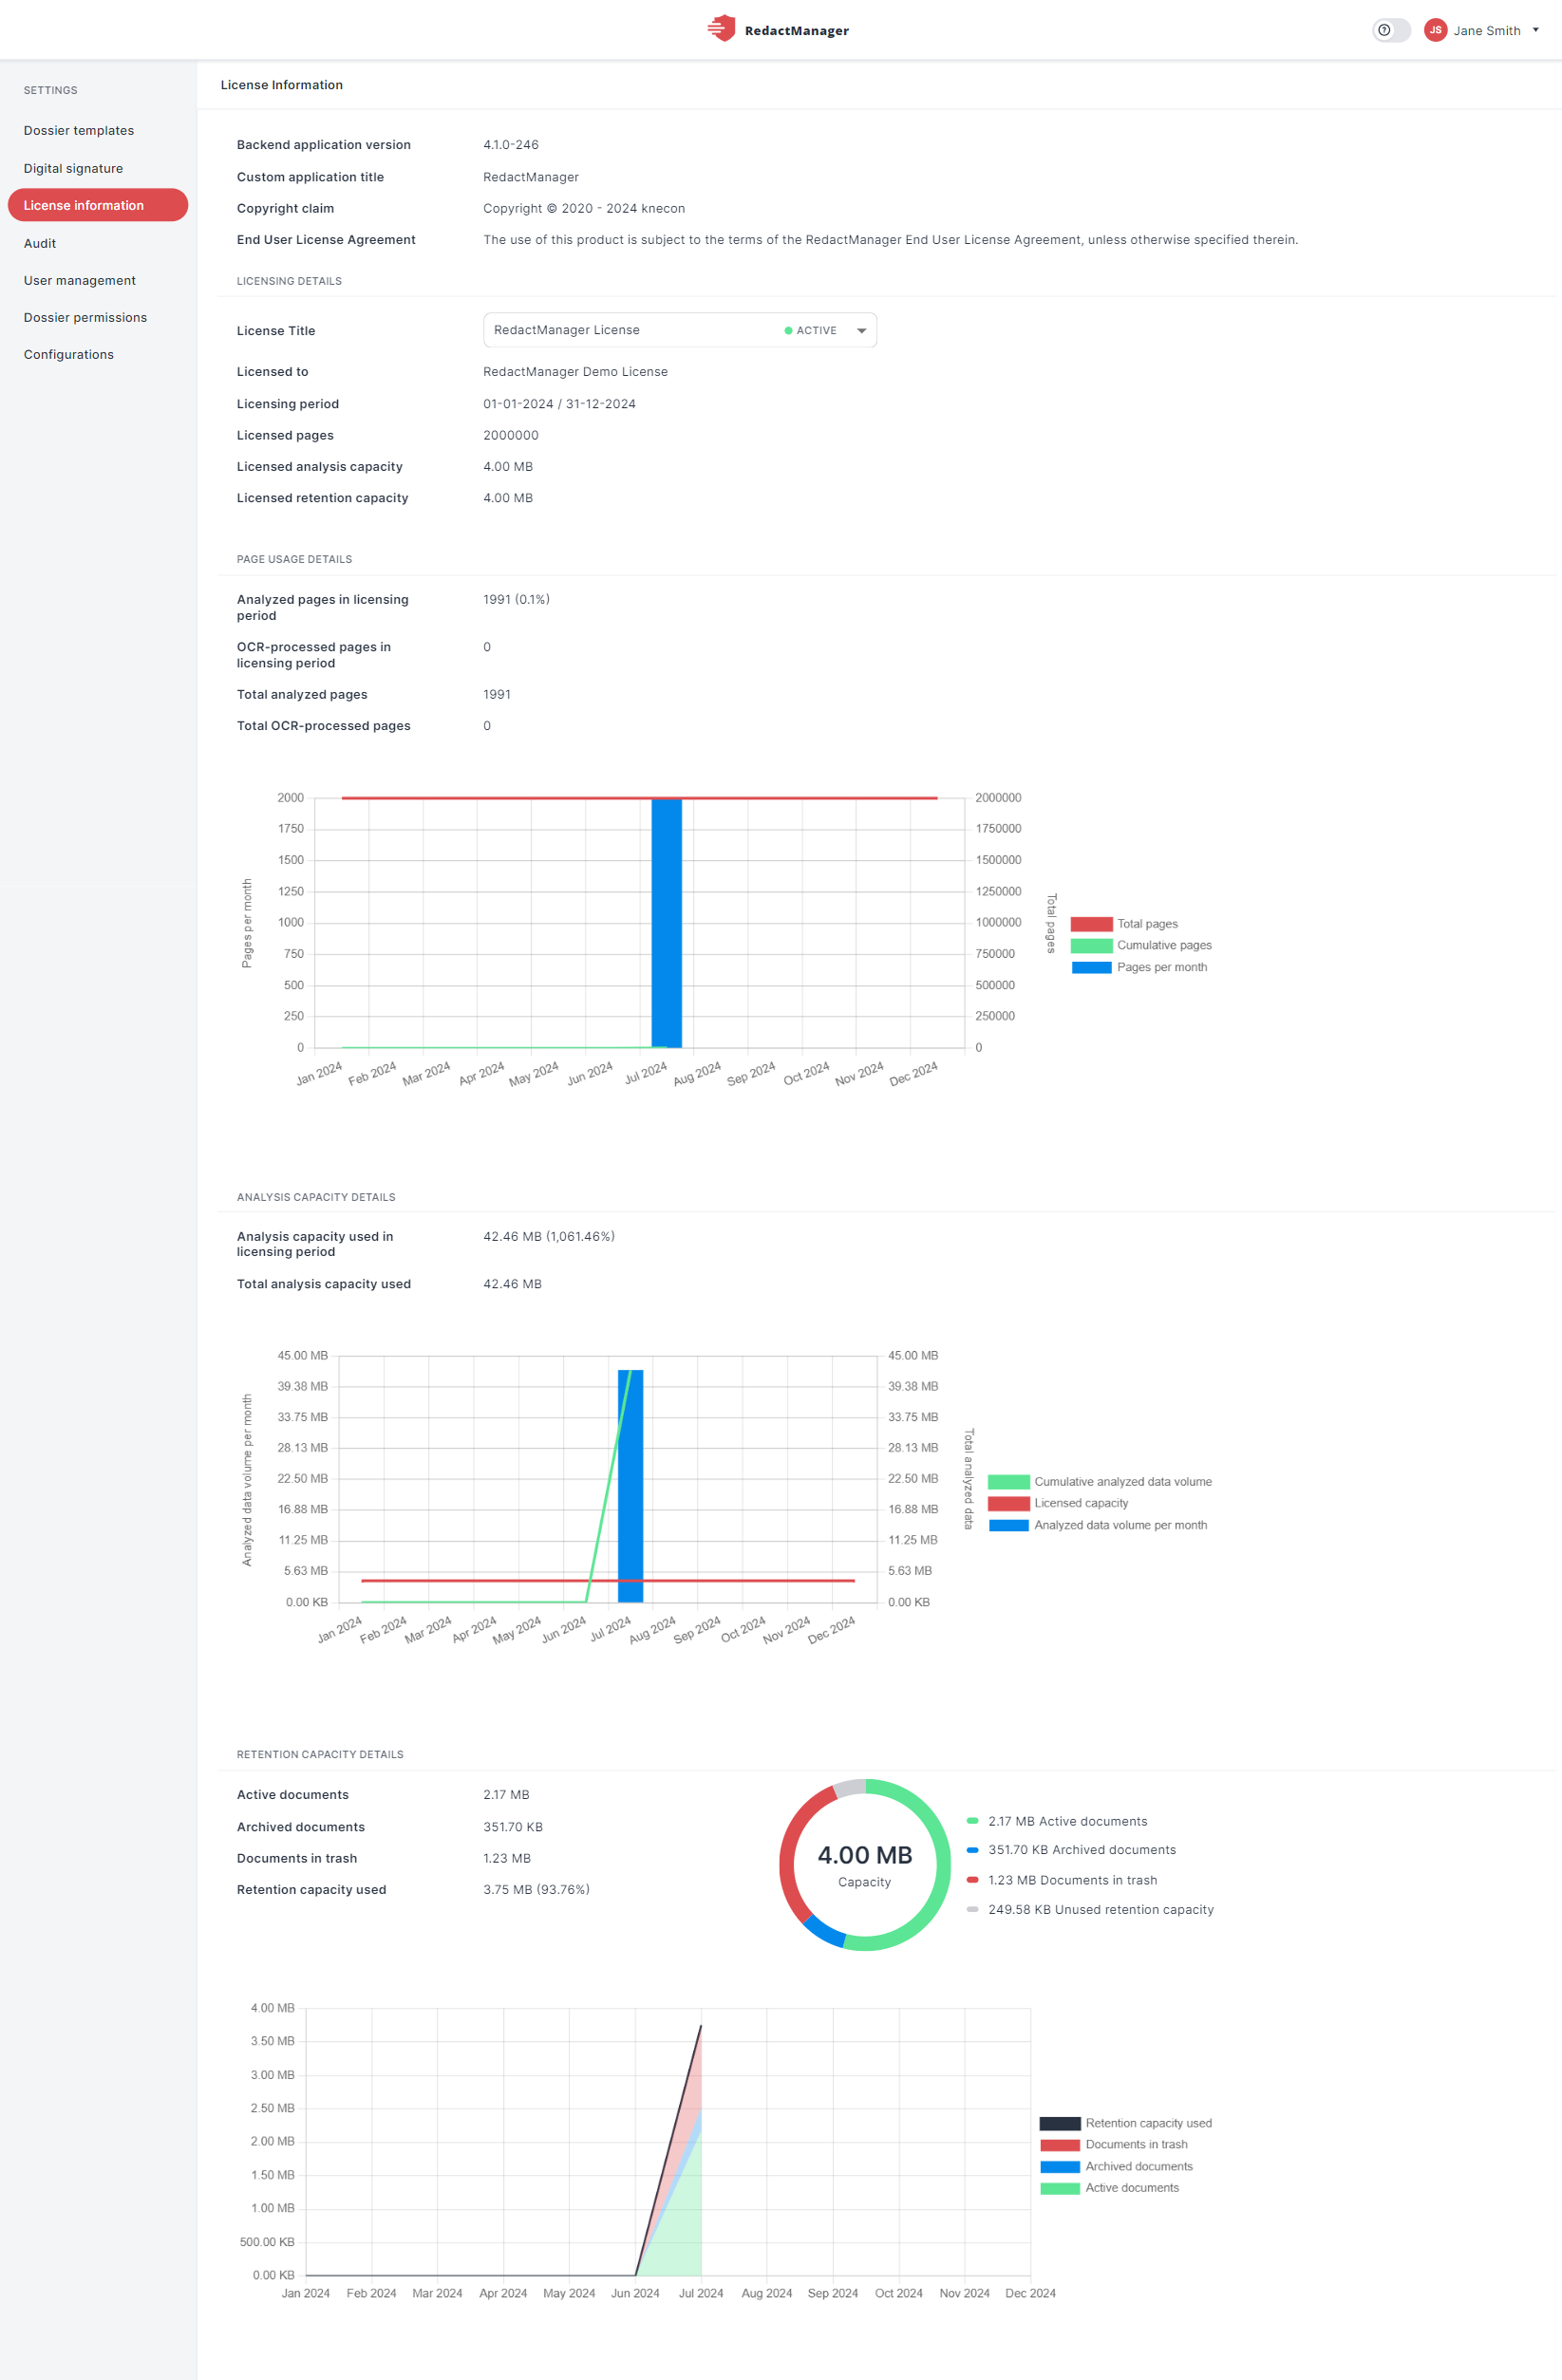Screen dimensions: 1562x2380
Task: Toggle Documents in trash chart legend swatch
Action: (1060, 2145)
